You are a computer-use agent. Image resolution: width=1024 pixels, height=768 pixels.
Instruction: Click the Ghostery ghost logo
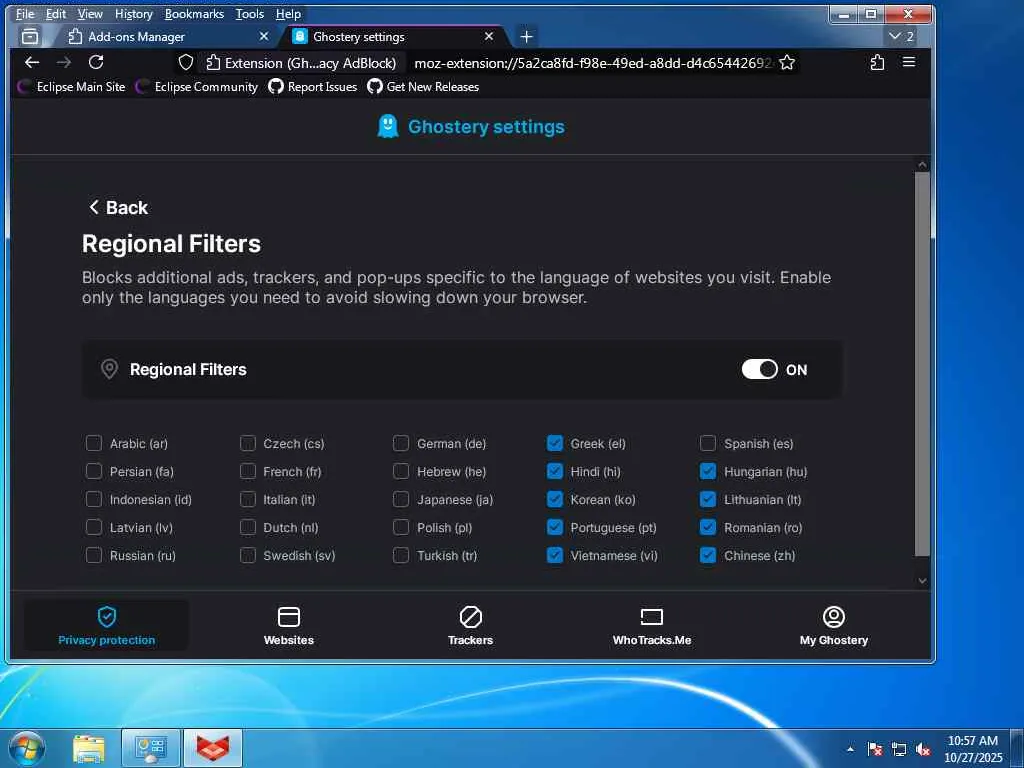point(388,127)
